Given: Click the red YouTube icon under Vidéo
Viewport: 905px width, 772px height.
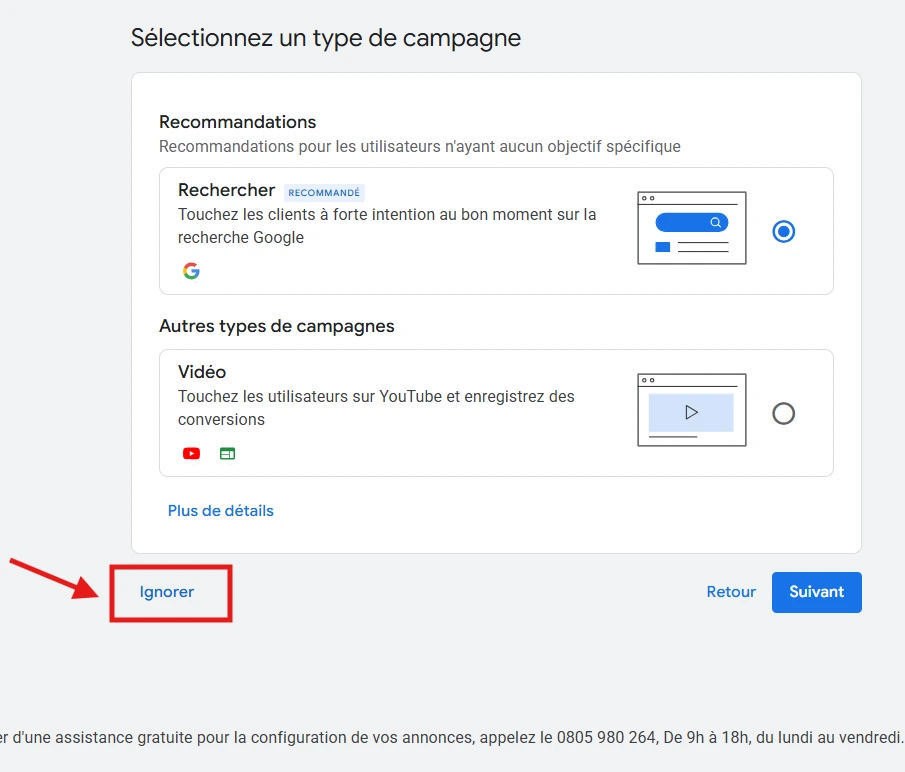Looking at the screenshot, I should click(x=192, y=453).
